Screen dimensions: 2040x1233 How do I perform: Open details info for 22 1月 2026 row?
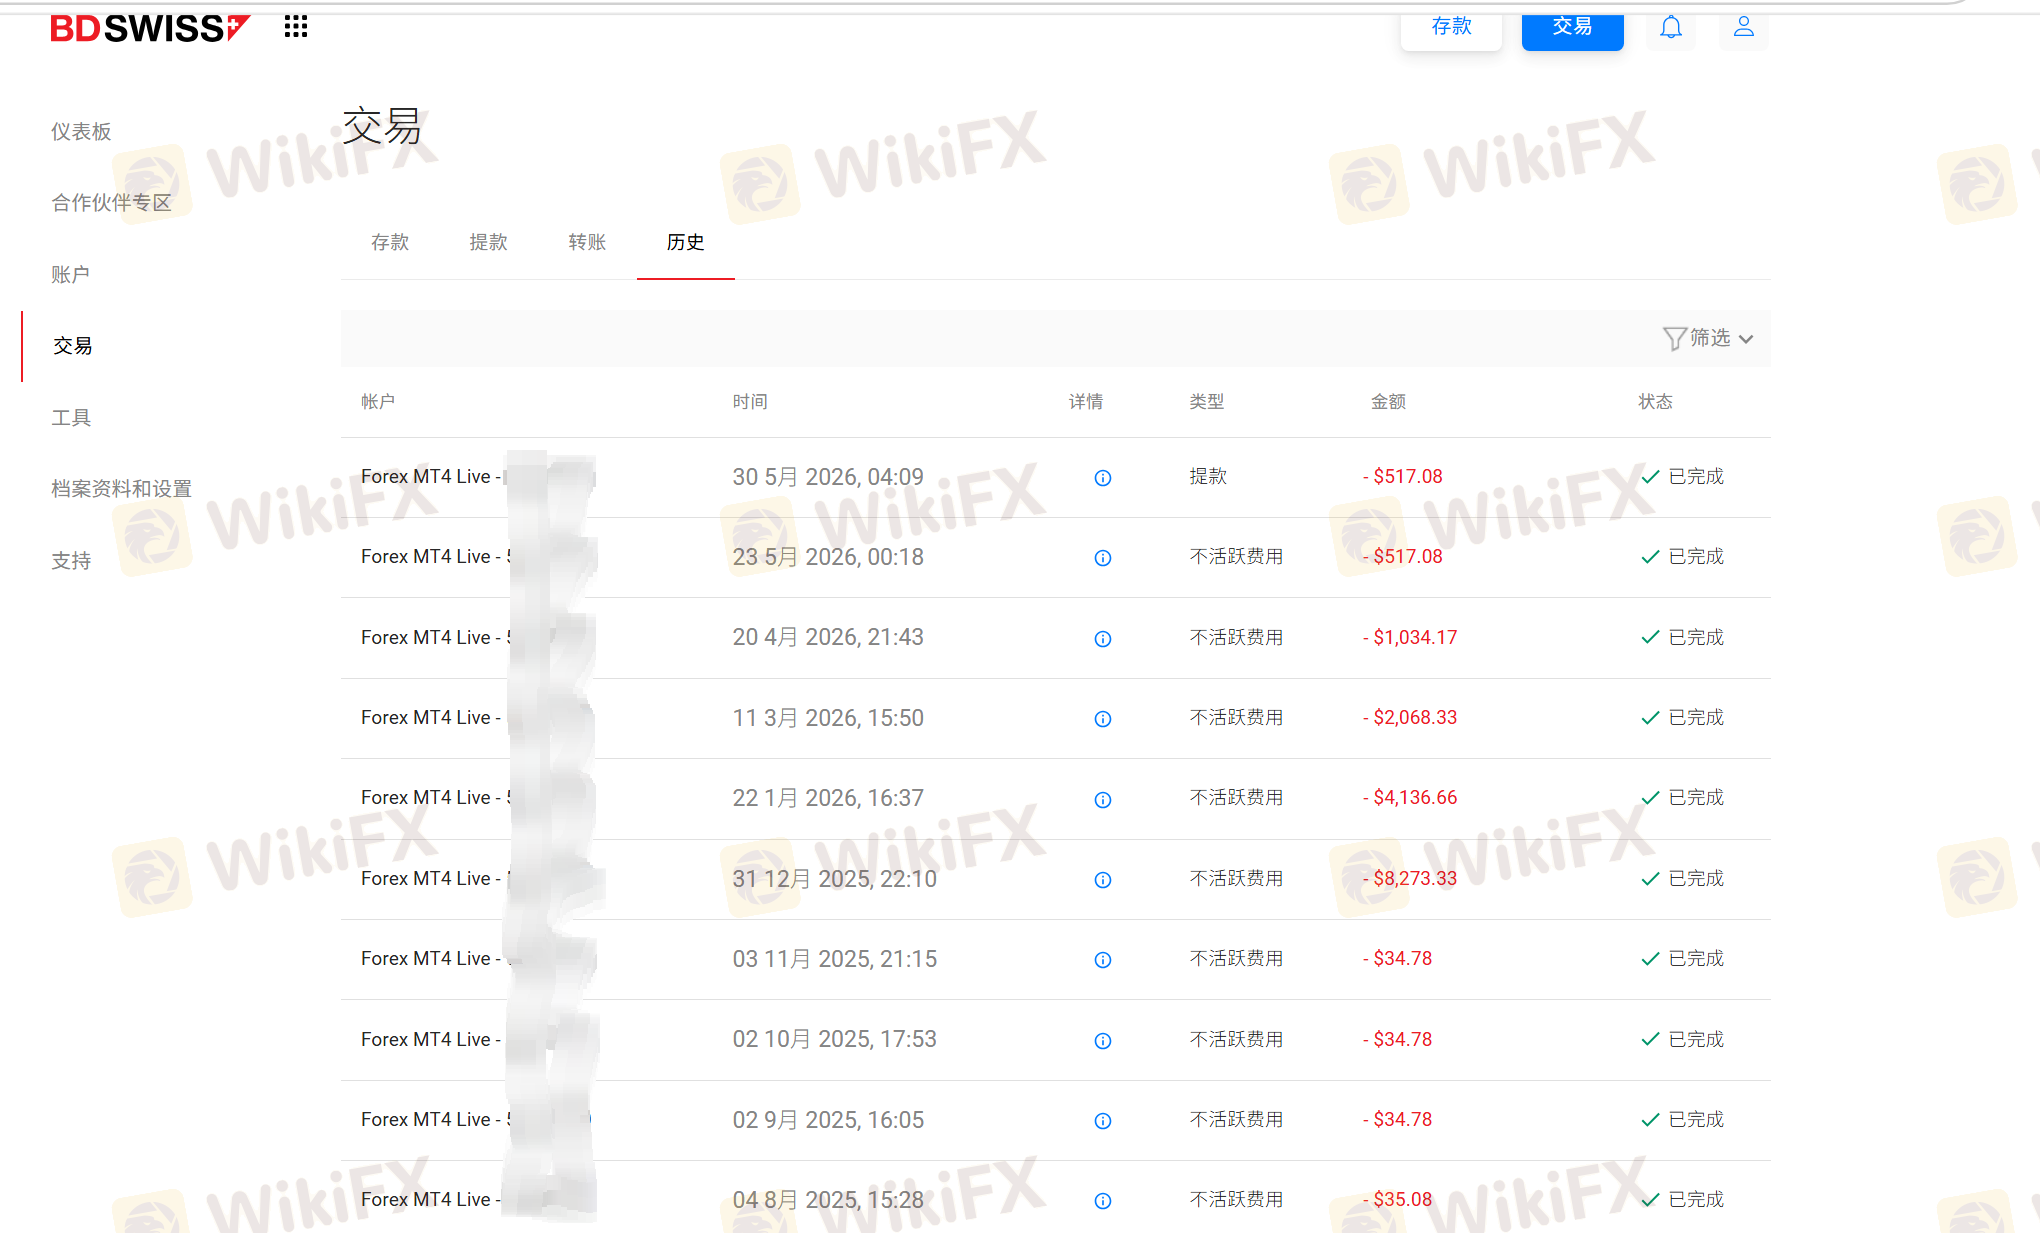pos(1103,800)
